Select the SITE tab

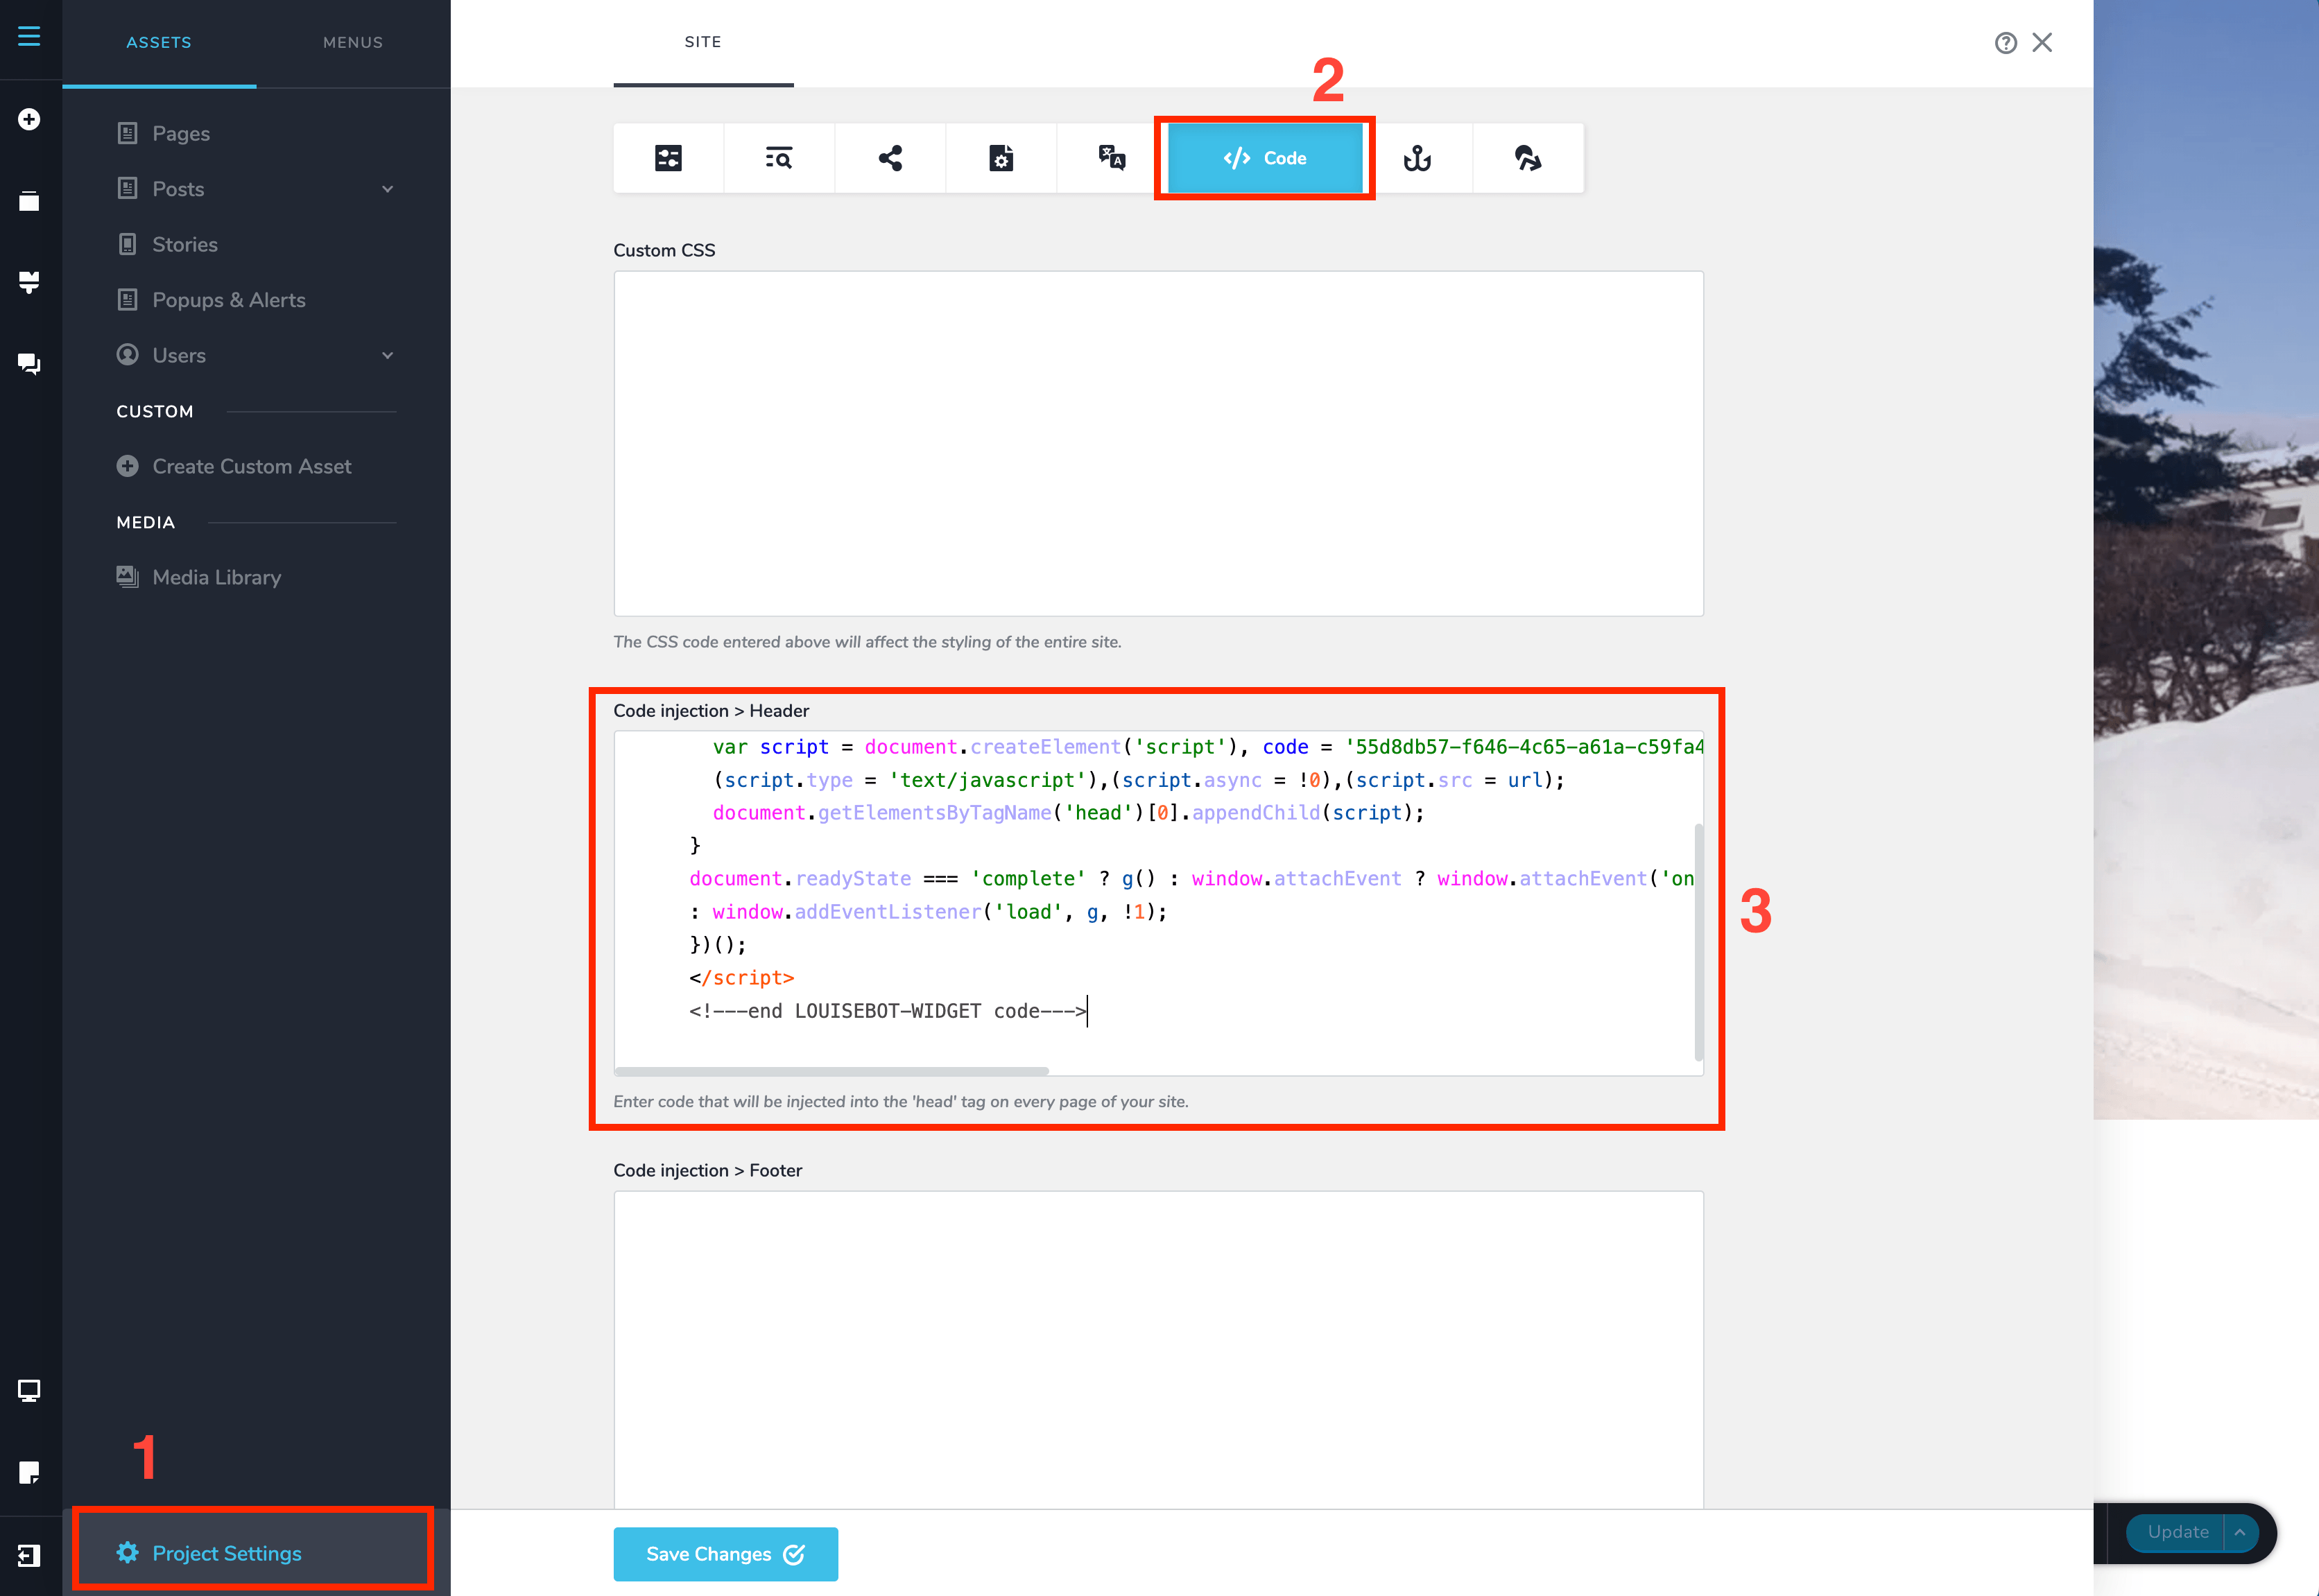click(x=703, y=42)
